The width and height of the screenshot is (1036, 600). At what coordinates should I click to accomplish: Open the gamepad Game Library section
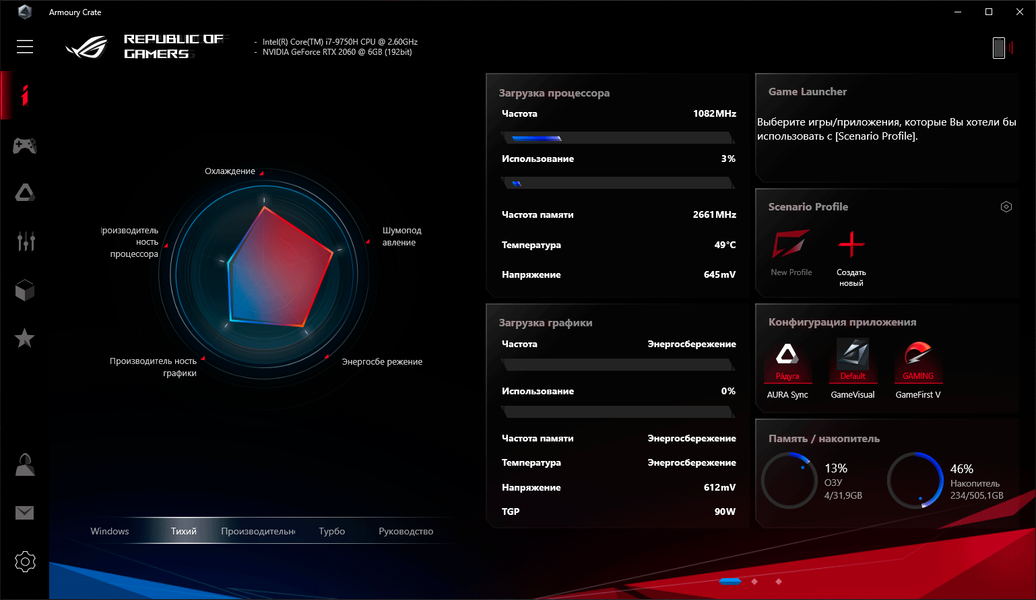(25, 145)
